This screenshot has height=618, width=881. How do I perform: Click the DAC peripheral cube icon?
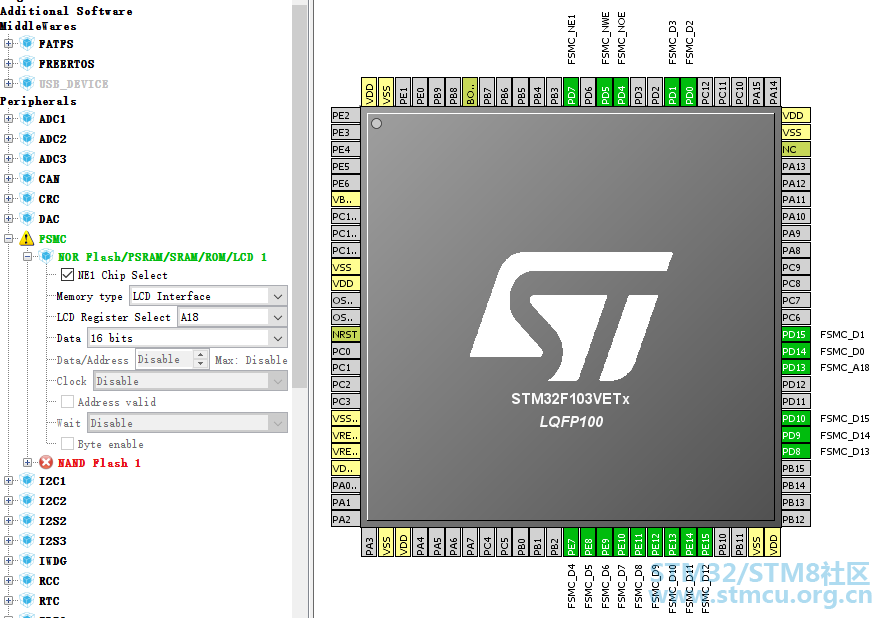click(x=26, y=219)
